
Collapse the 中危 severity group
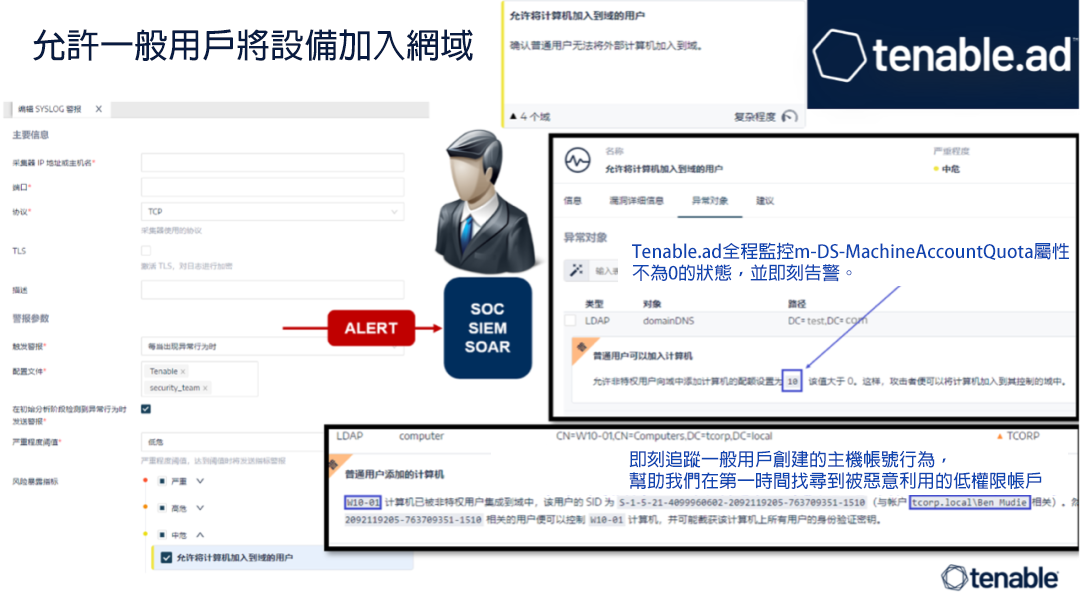pos(200,535)
